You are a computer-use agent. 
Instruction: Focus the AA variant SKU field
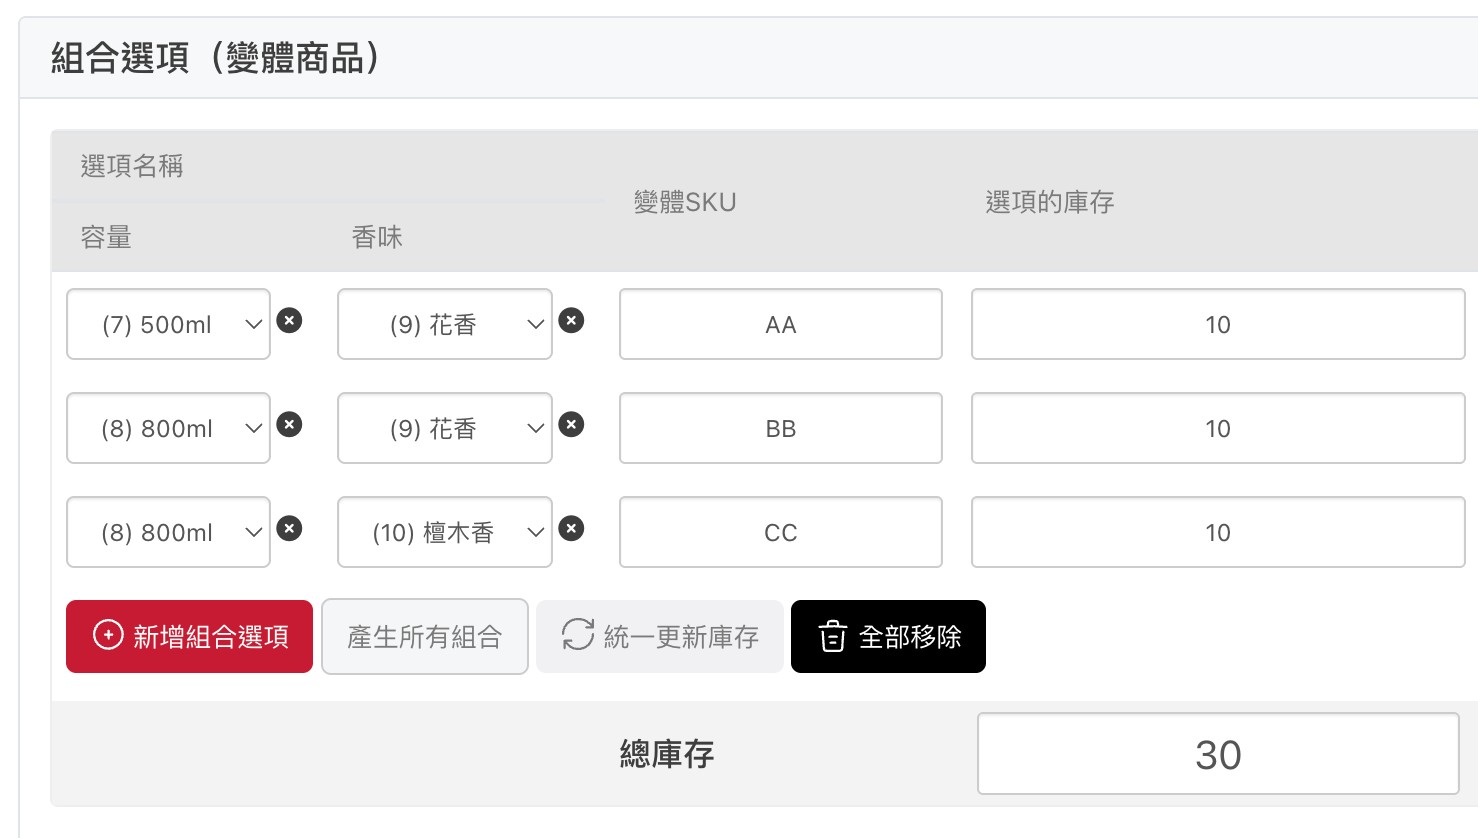coord(781,324)
